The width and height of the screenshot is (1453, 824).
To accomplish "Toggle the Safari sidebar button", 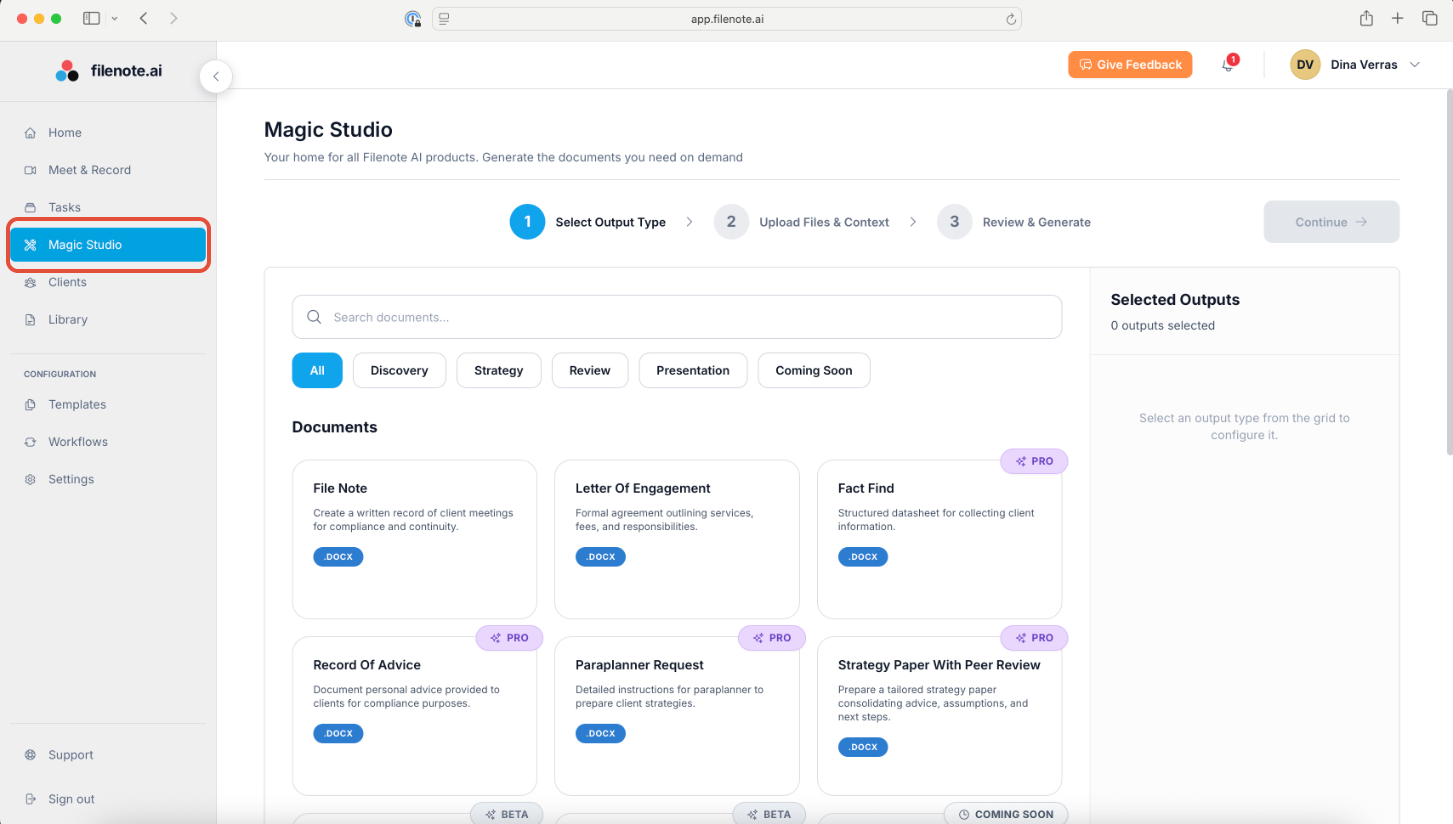I will tap(91, 18).
